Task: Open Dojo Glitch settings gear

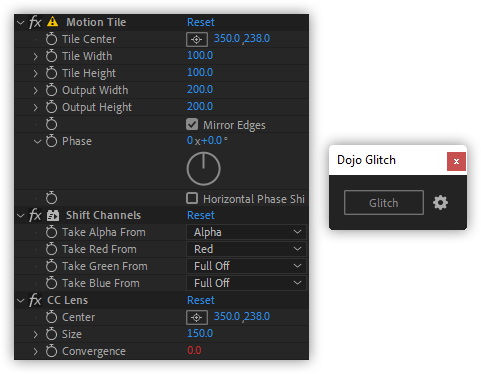Action: pos(440,202)
